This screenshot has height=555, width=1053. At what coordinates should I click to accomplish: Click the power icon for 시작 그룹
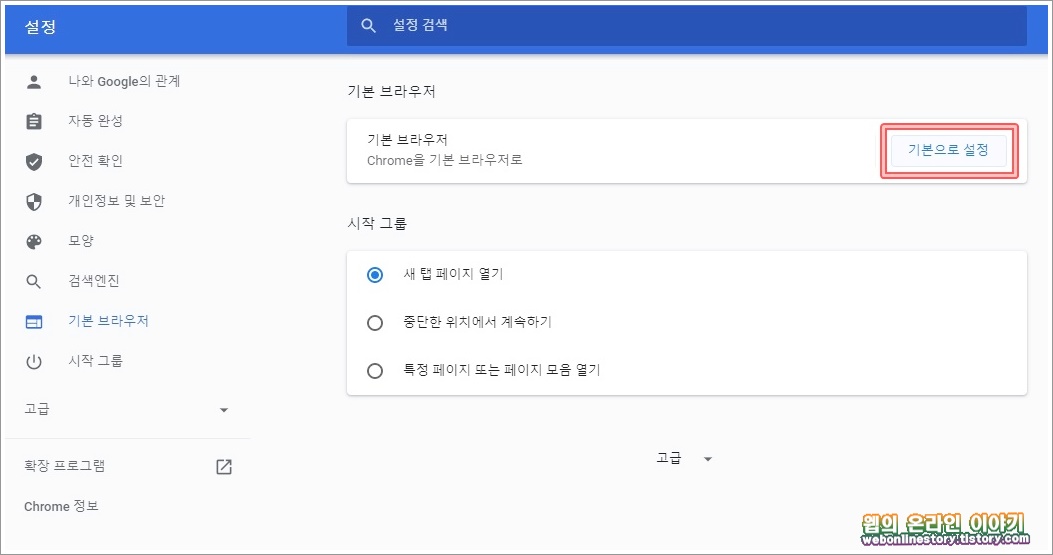[x=34, y=361]
